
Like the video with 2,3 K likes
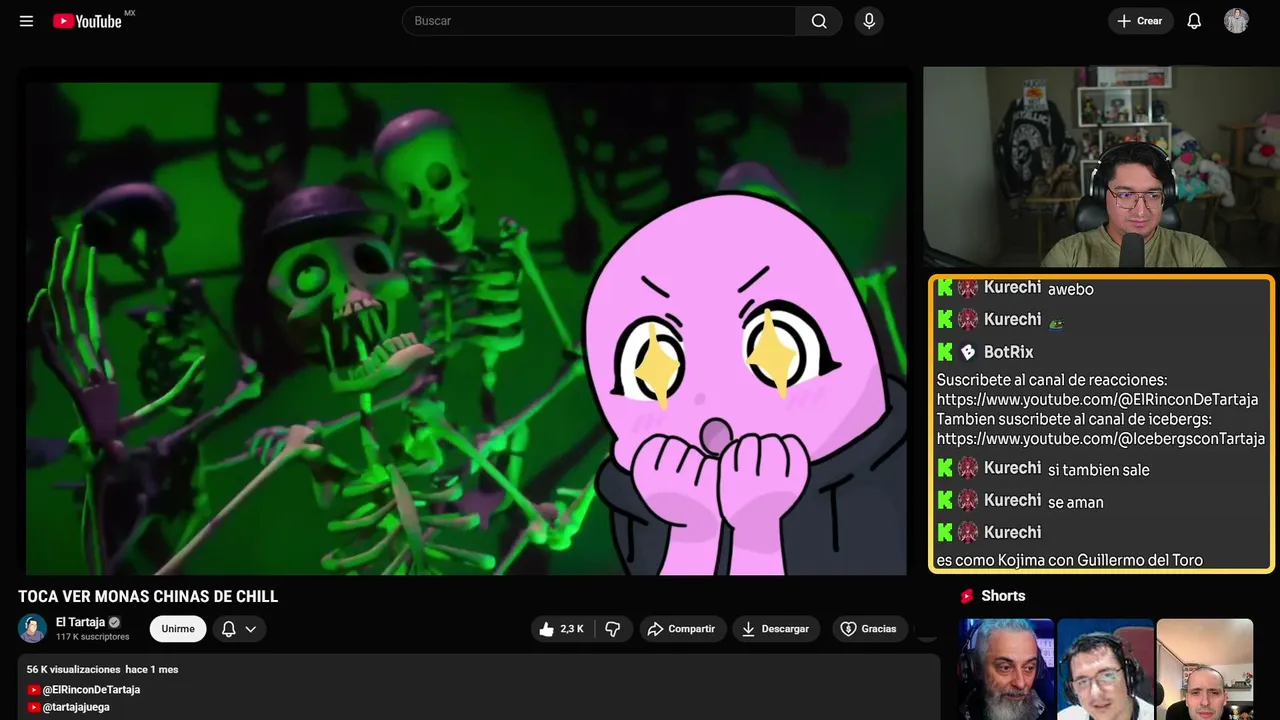click(x=562, y=629)
